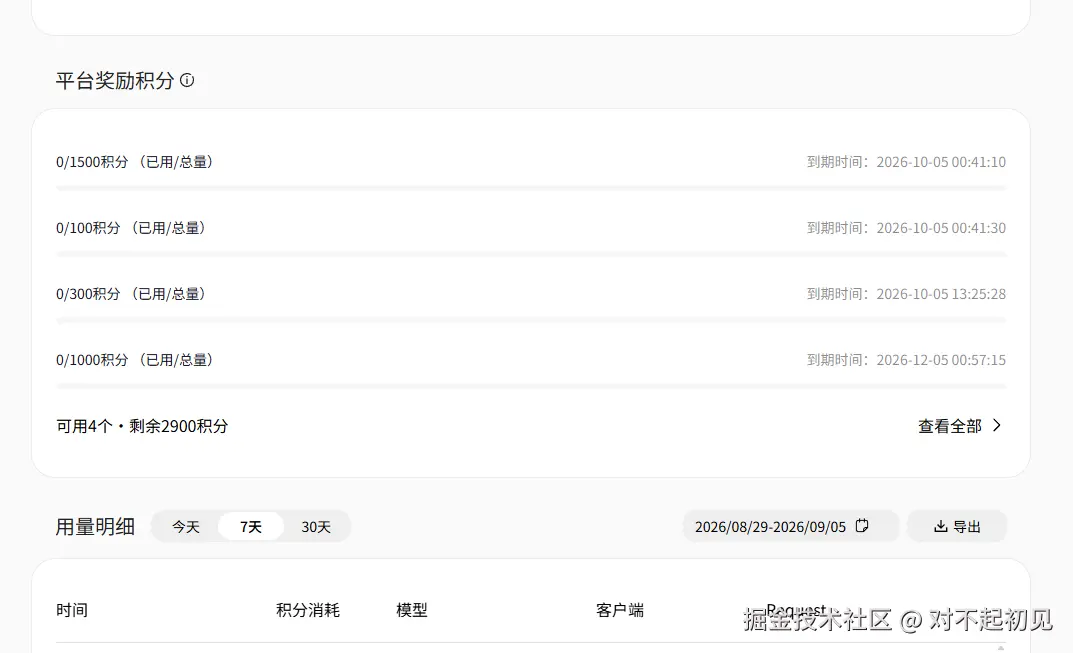
Task: Click the 时间 column header
Action: [72, 610]
